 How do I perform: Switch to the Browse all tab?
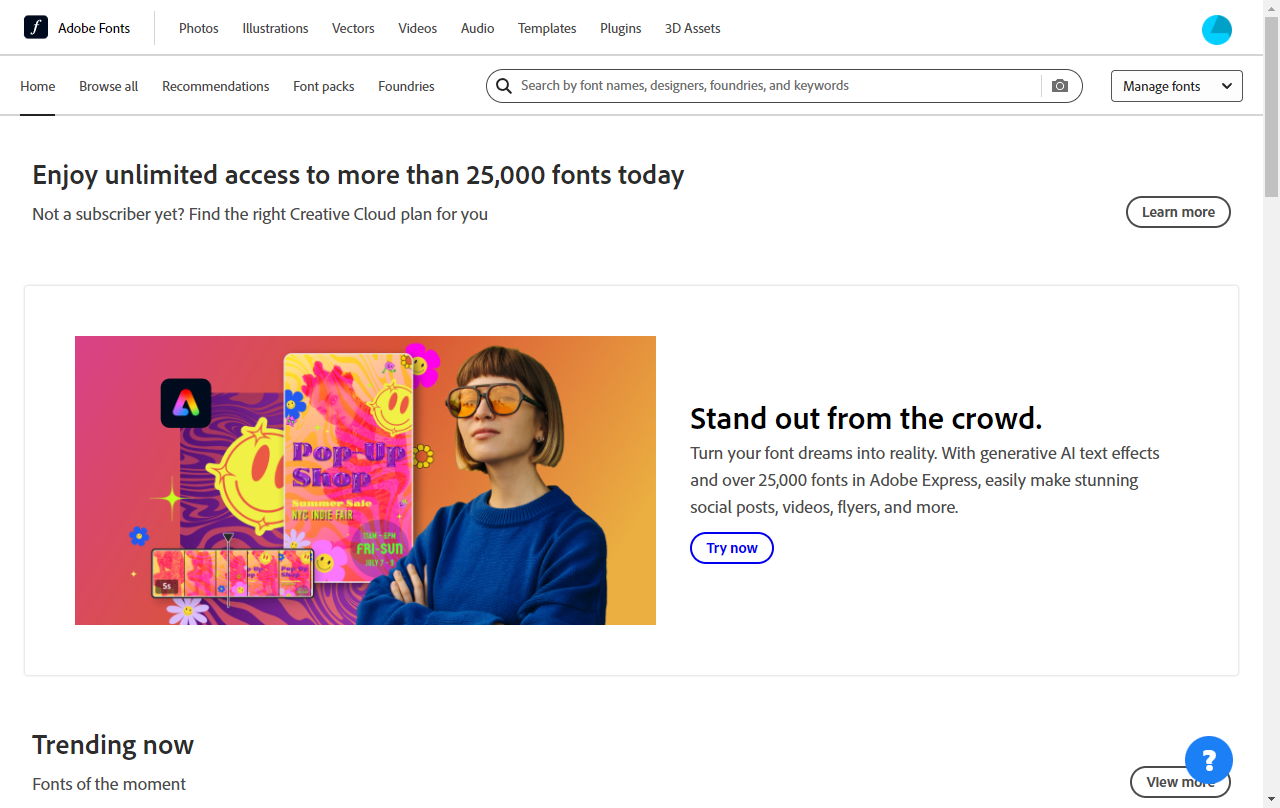pos(108,86)
